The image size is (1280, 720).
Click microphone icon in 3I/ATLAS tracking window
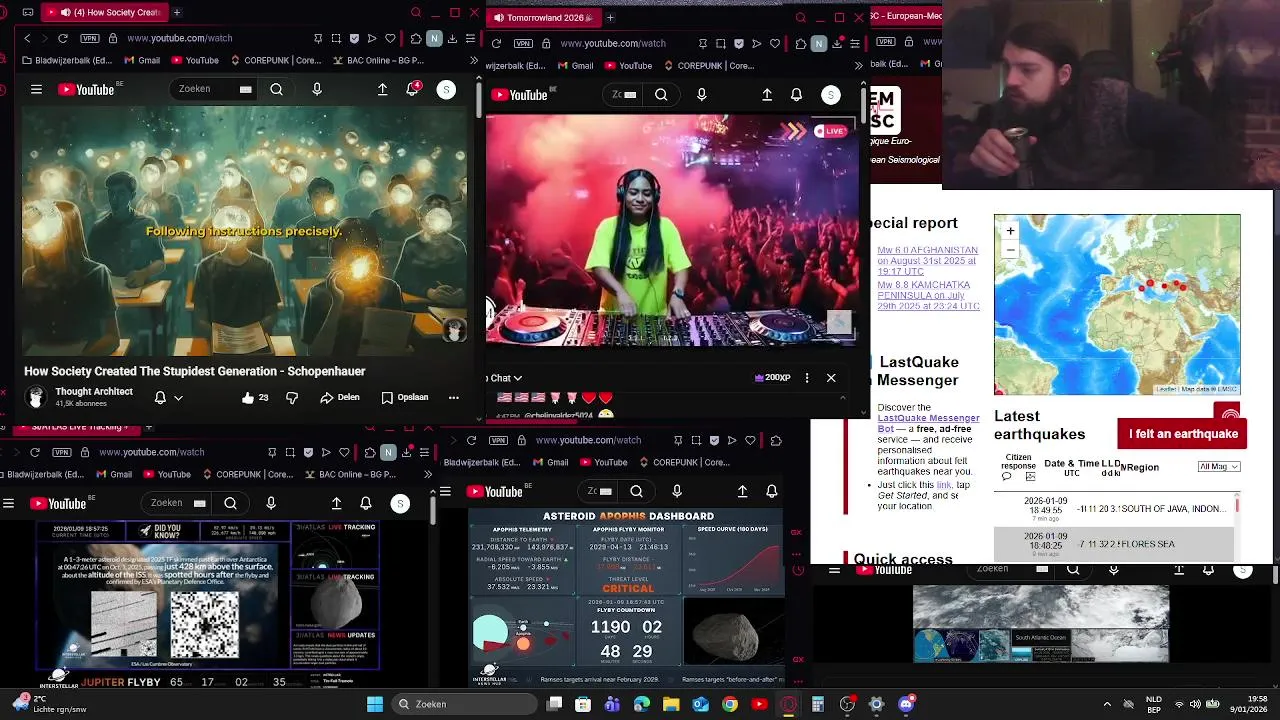pyautogui.click(x=271, y=503)
